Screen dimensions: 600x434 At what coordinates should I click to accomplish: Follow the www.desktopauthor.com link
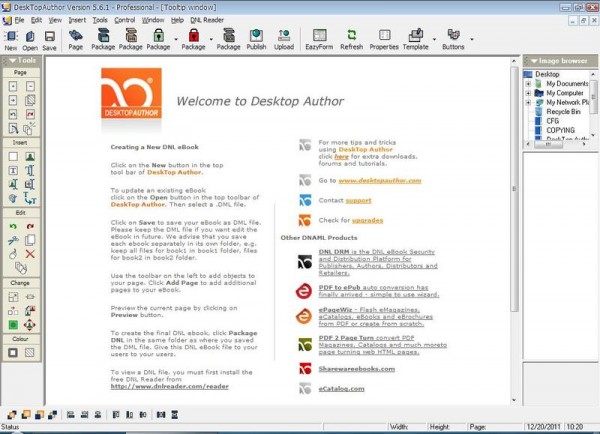[380, 181]
